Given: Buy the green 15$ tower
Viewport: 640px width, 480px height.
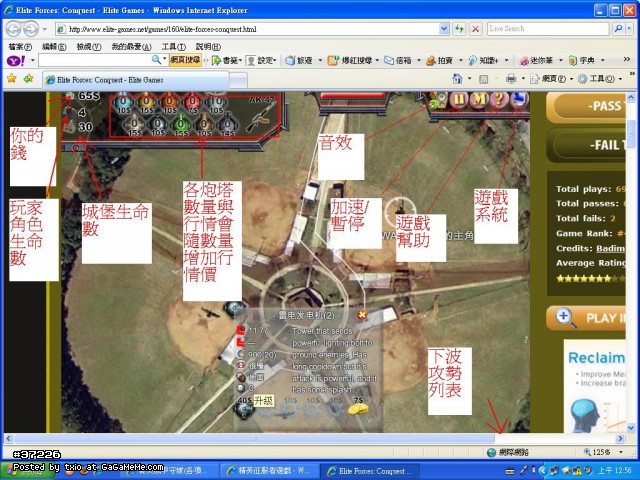Looking at the screenshot, I should (x=180, y=126).
